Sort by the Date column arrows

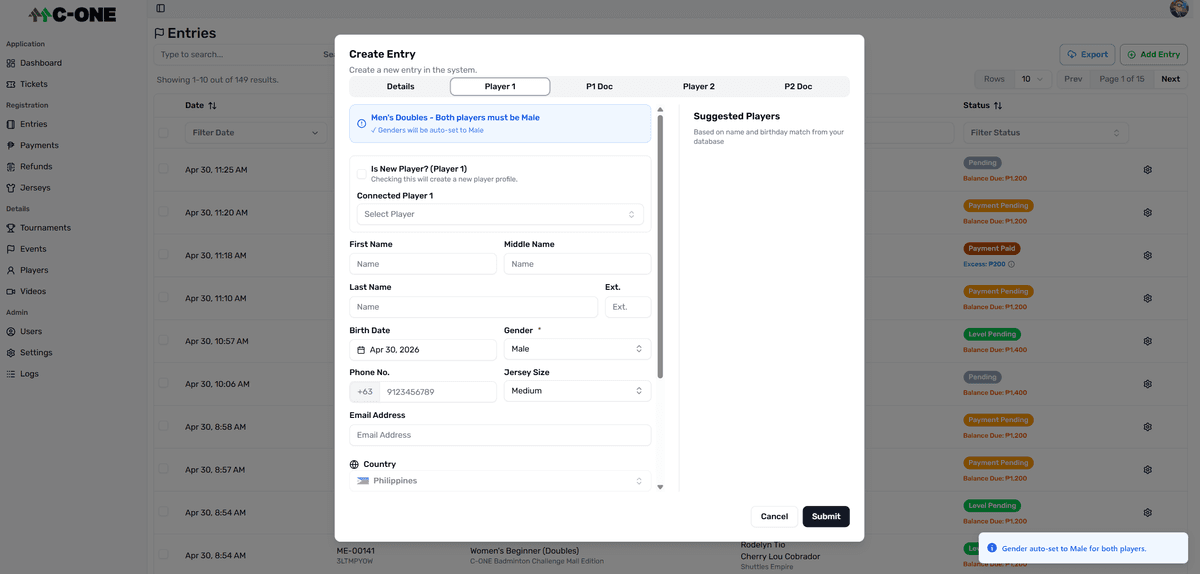(x=212, y=105)
